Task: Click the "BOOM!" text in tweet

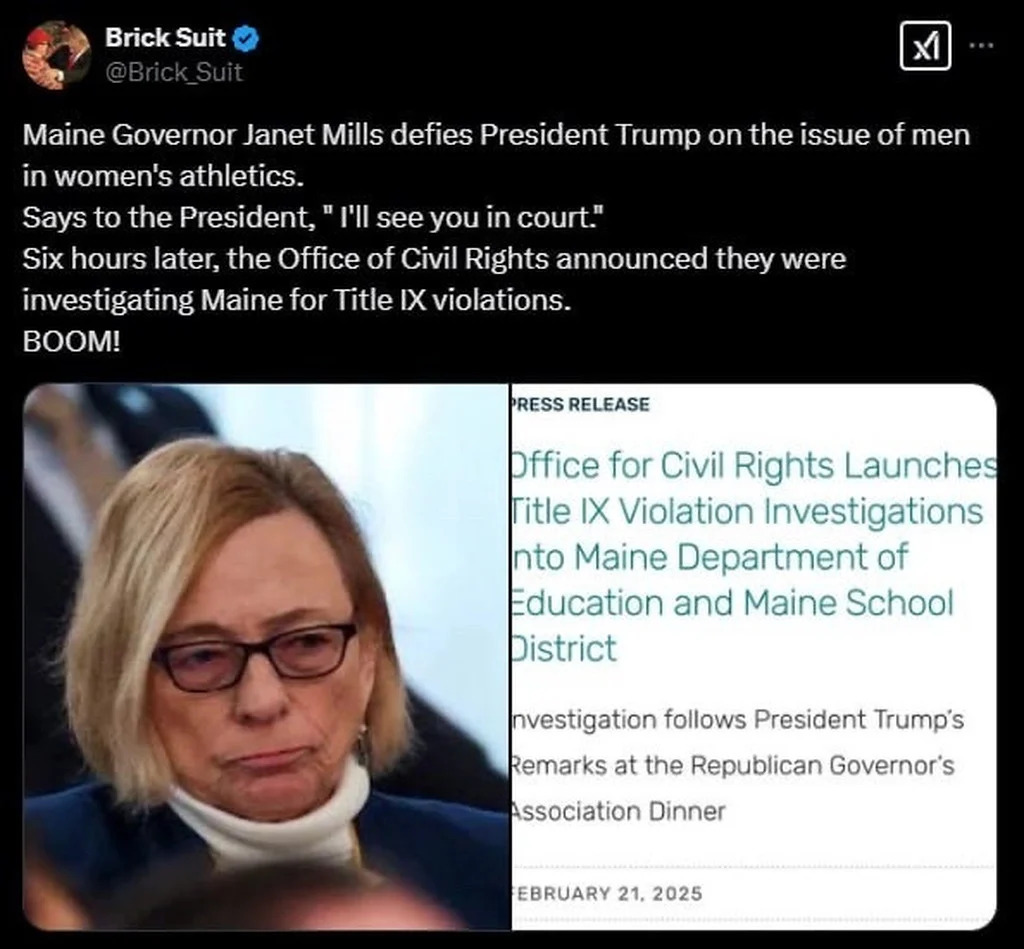Action: click(71, 341)
